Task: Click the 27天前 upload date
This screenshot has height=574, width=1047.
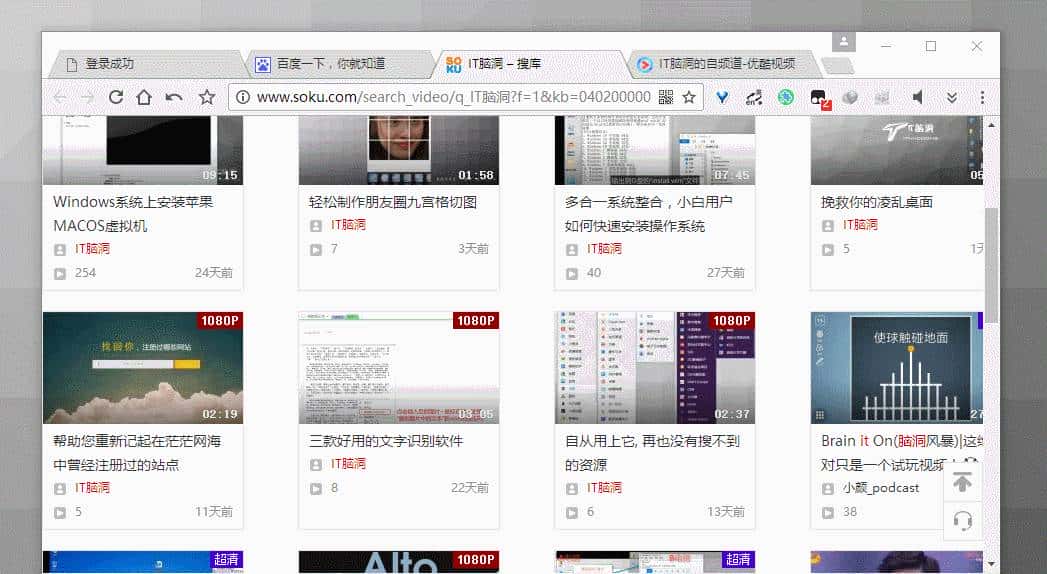Action: point(726,273)
